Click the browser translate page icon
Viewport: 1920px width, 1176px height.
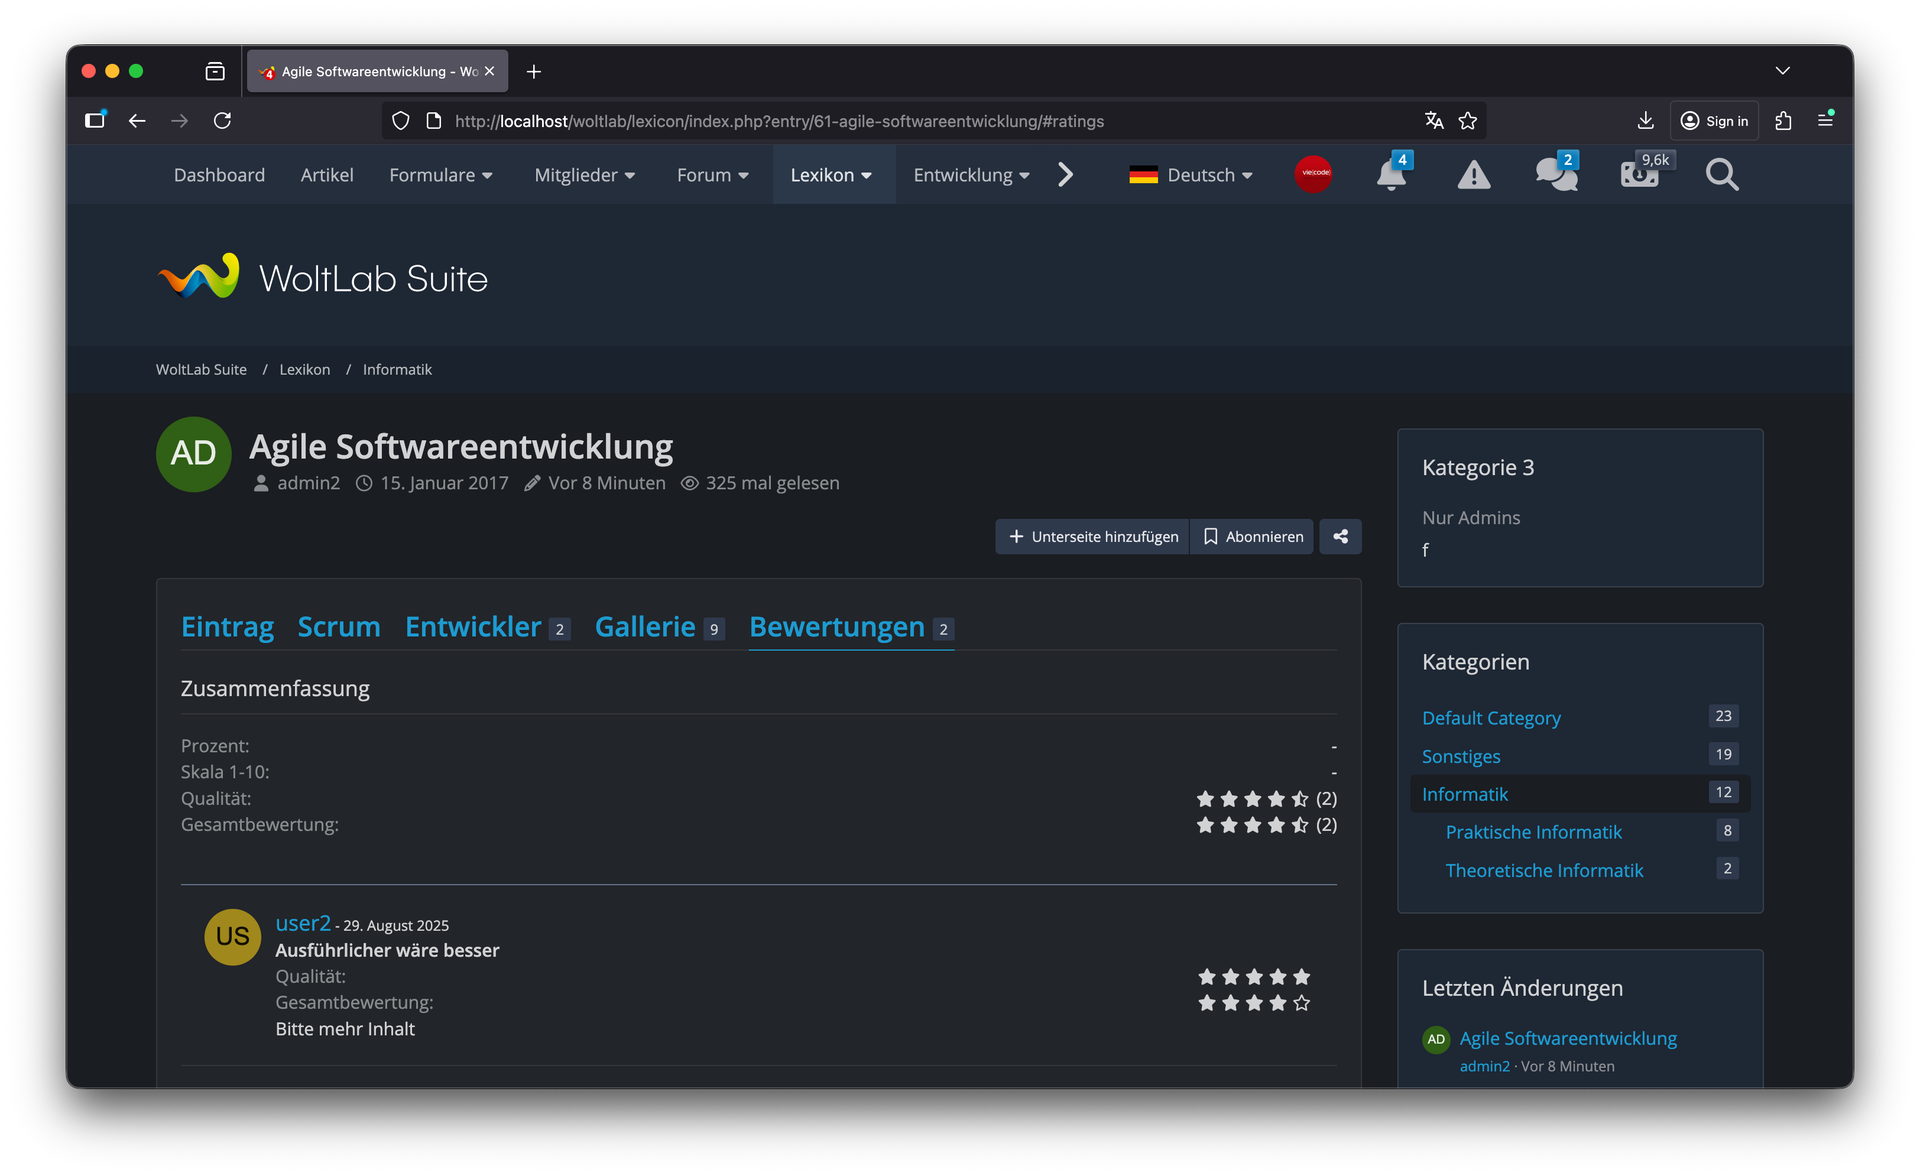click(1434, 121)
